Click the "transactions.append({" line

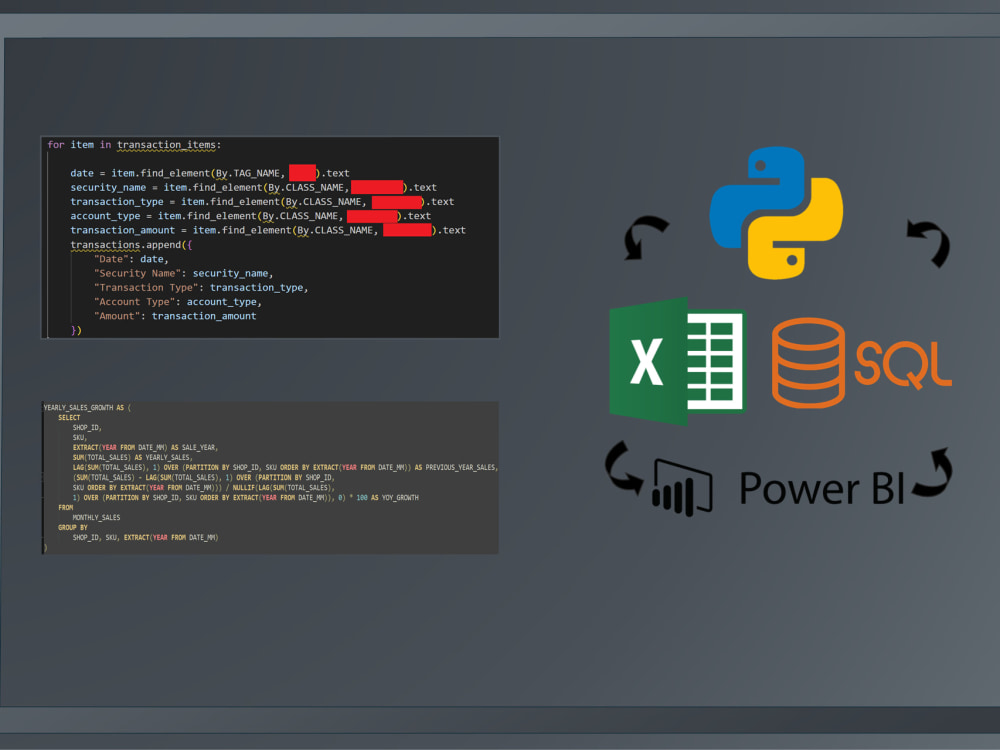click(x=131, y=245)
